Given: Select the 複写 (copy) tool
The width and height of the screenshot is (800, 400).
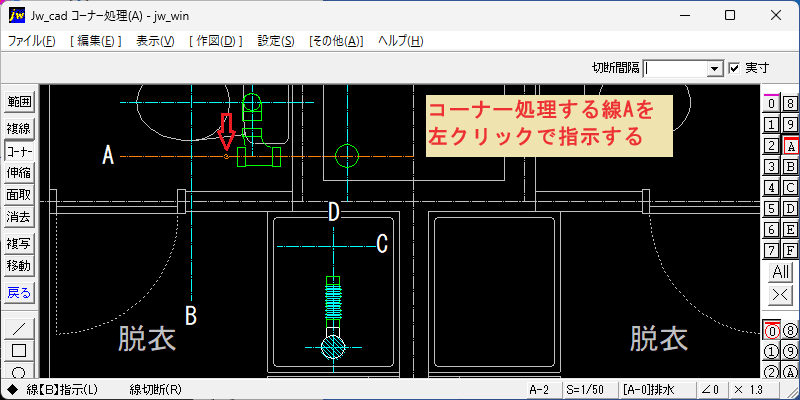Looking at the screenshot, I should (19, 244).
